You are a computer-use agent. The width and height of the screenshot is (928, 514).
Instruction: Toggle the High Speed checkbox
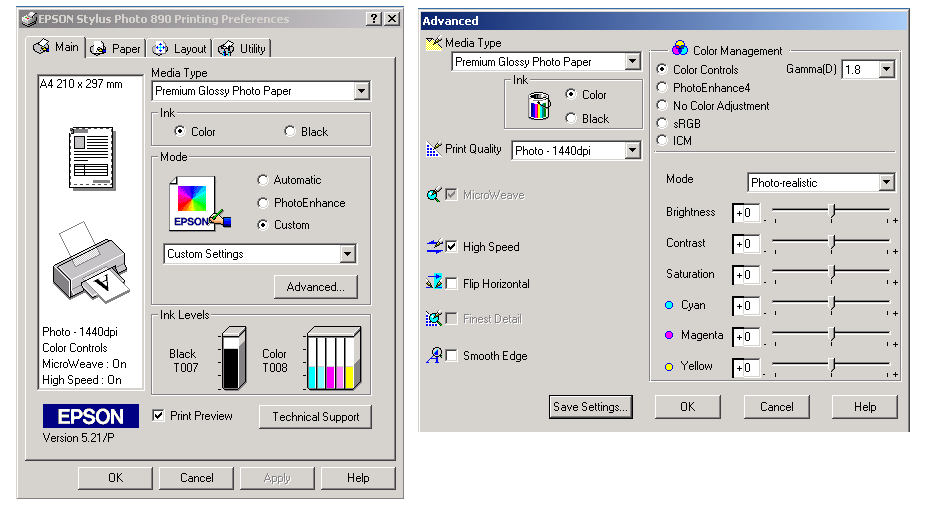(x=451, y=246)
